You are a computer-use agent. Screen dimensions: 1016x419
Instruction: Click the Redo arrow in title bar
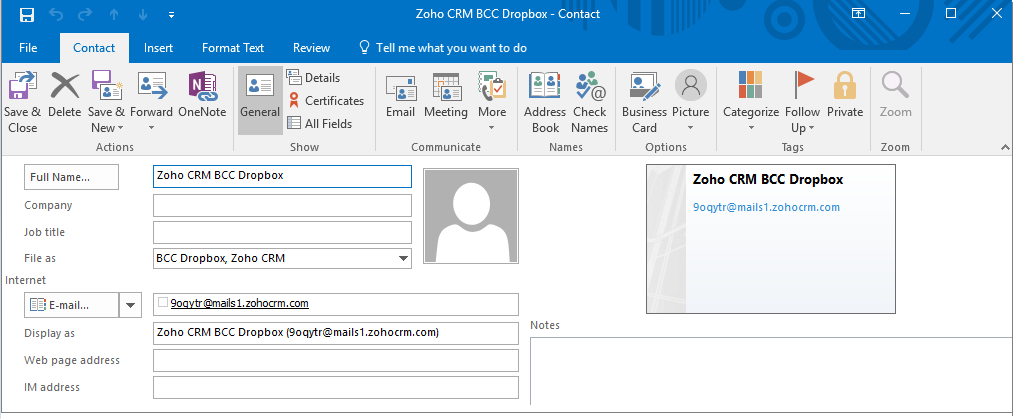pos(85,14)
